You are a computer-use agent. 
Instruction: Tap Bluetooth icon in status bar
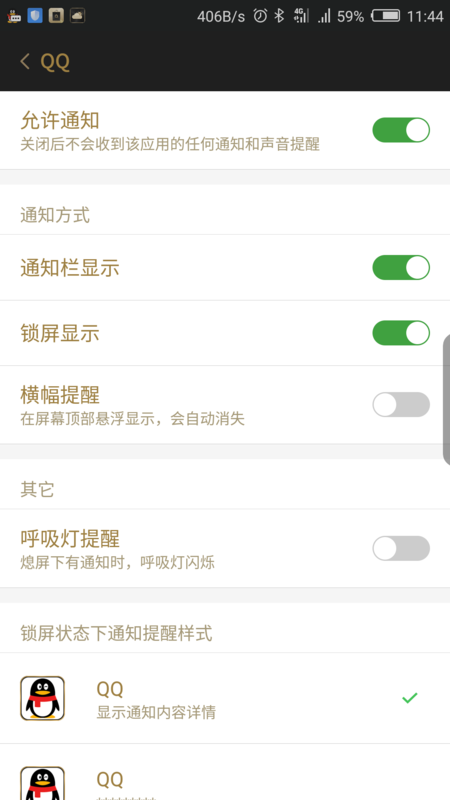point(279,16)
